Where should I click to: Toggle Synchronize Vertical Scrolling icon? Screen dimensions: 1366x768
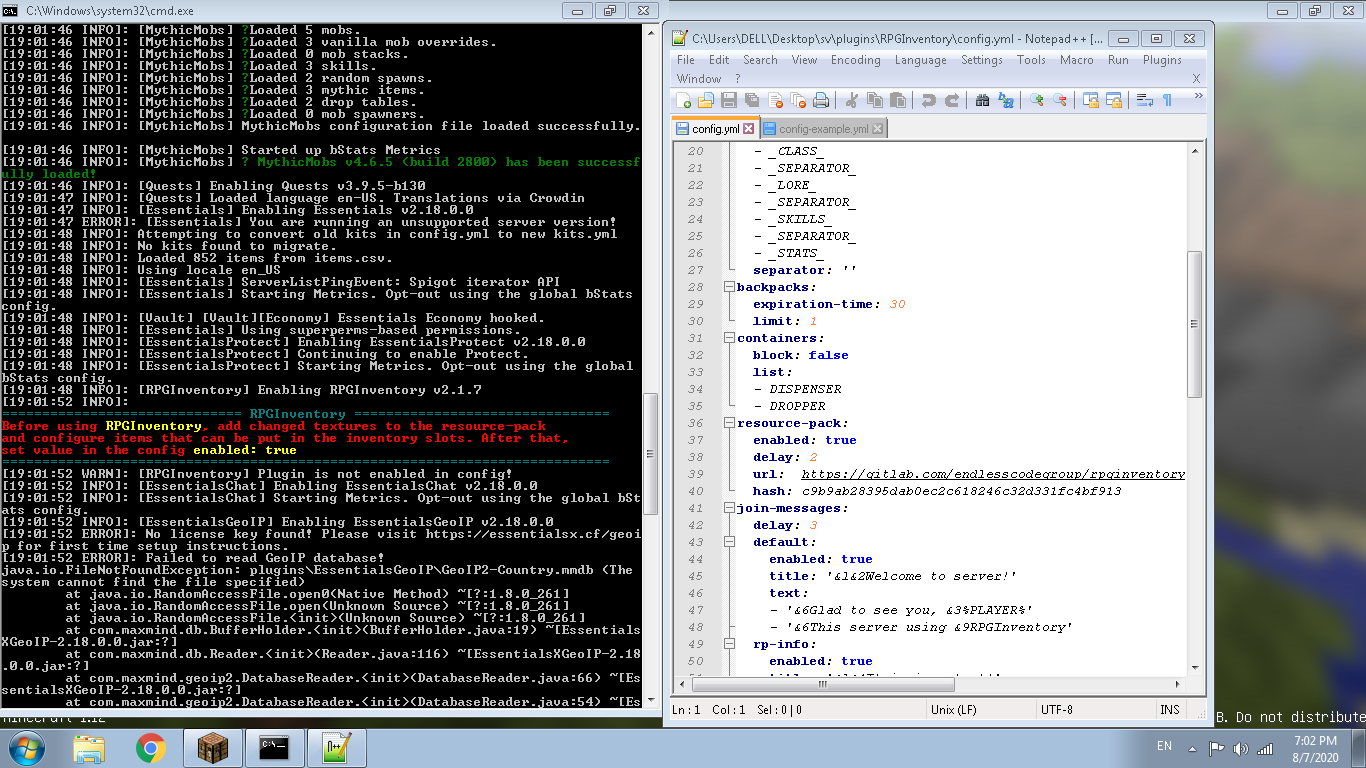1090,100
